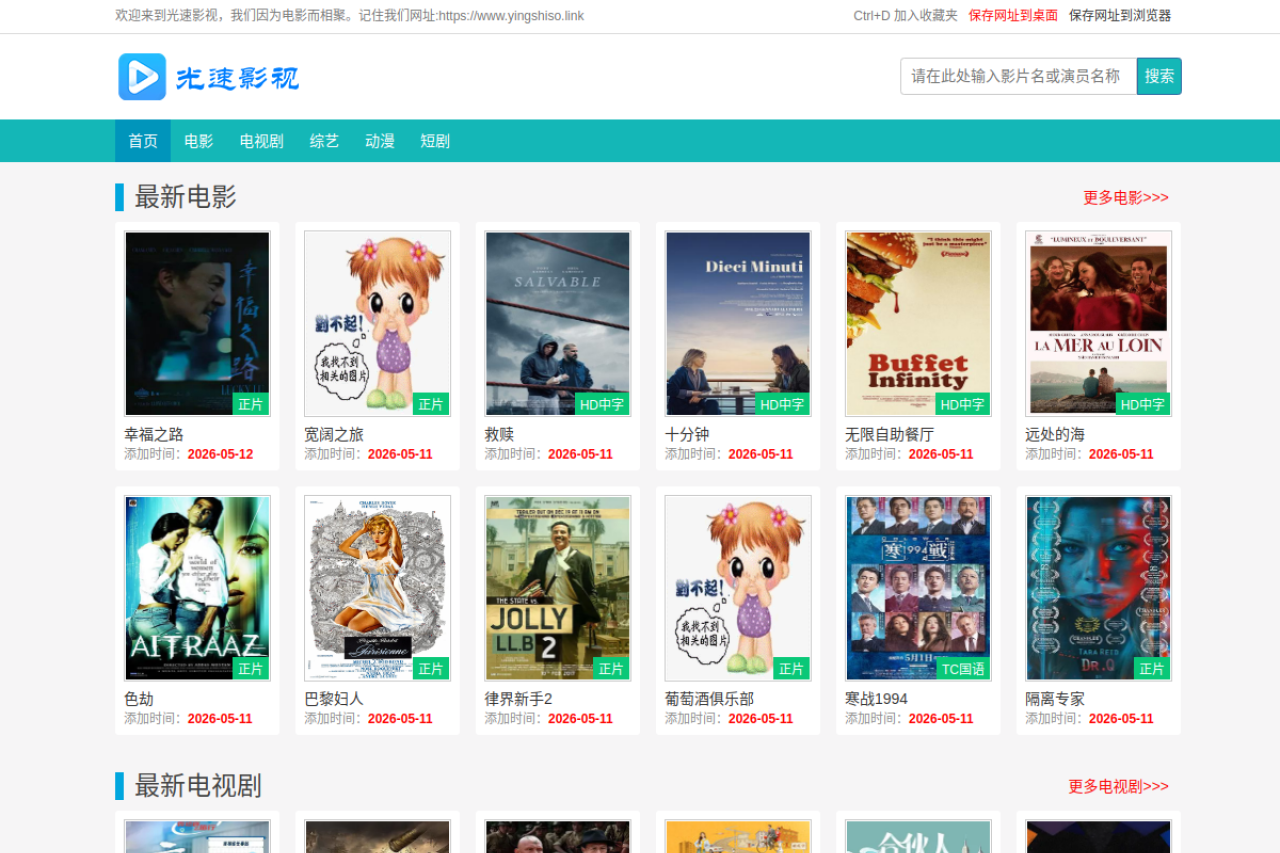Open the Dieci Minuti movie poster
Screen dimensions: 1280x853
pyautogui.click(x=738, y=324)
